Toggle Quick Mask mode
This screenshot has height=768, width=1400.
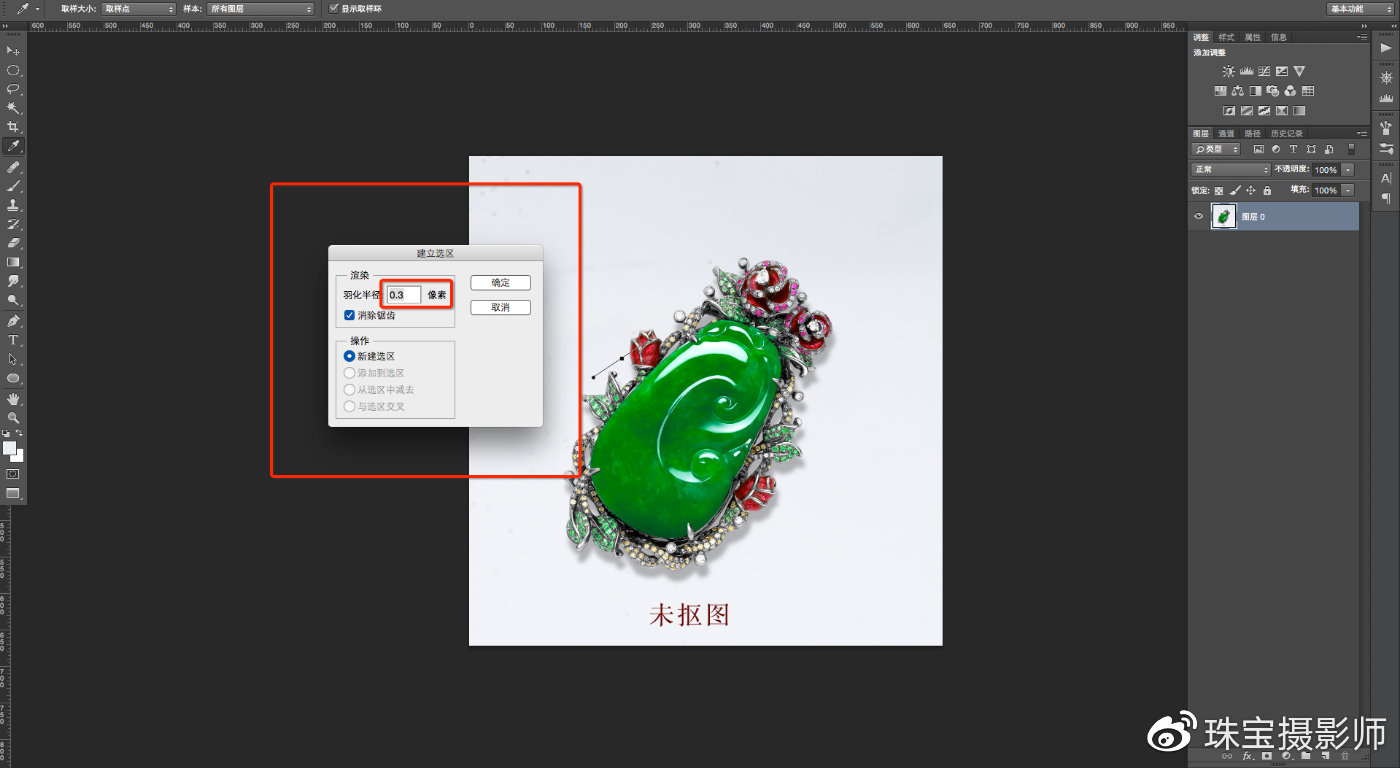click(13, 474)
